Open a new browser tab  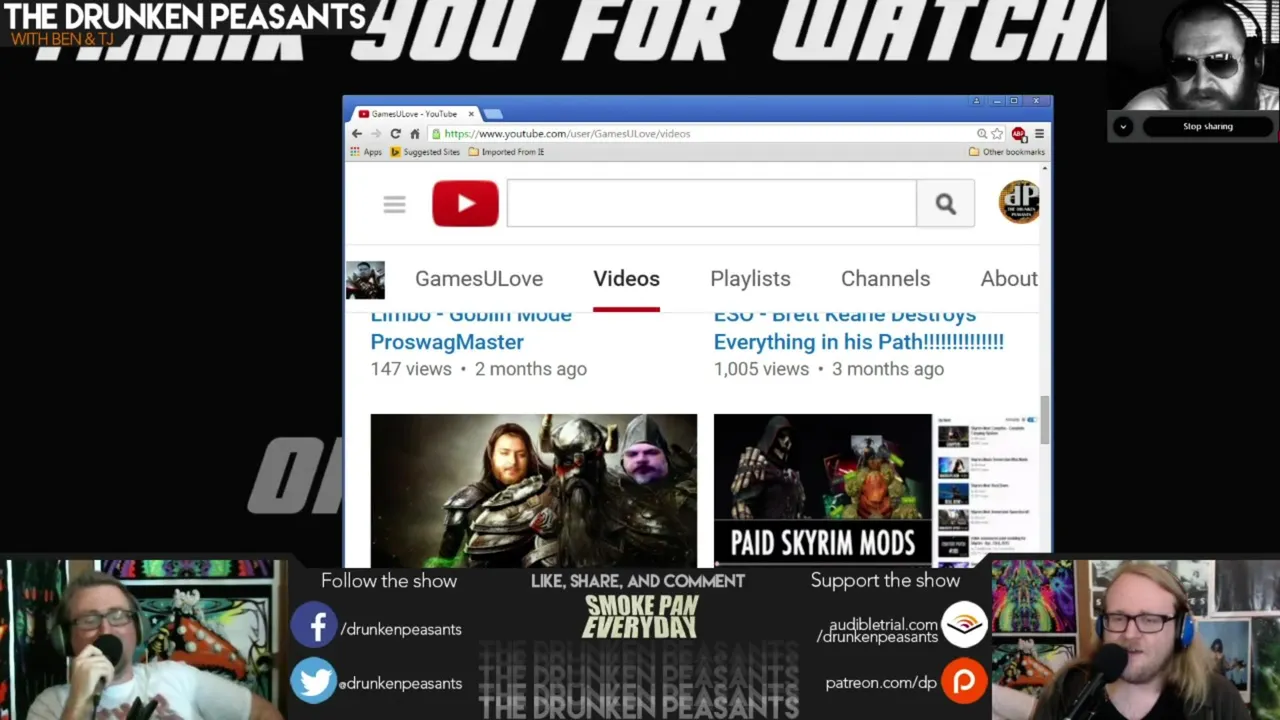click(493, 114)
